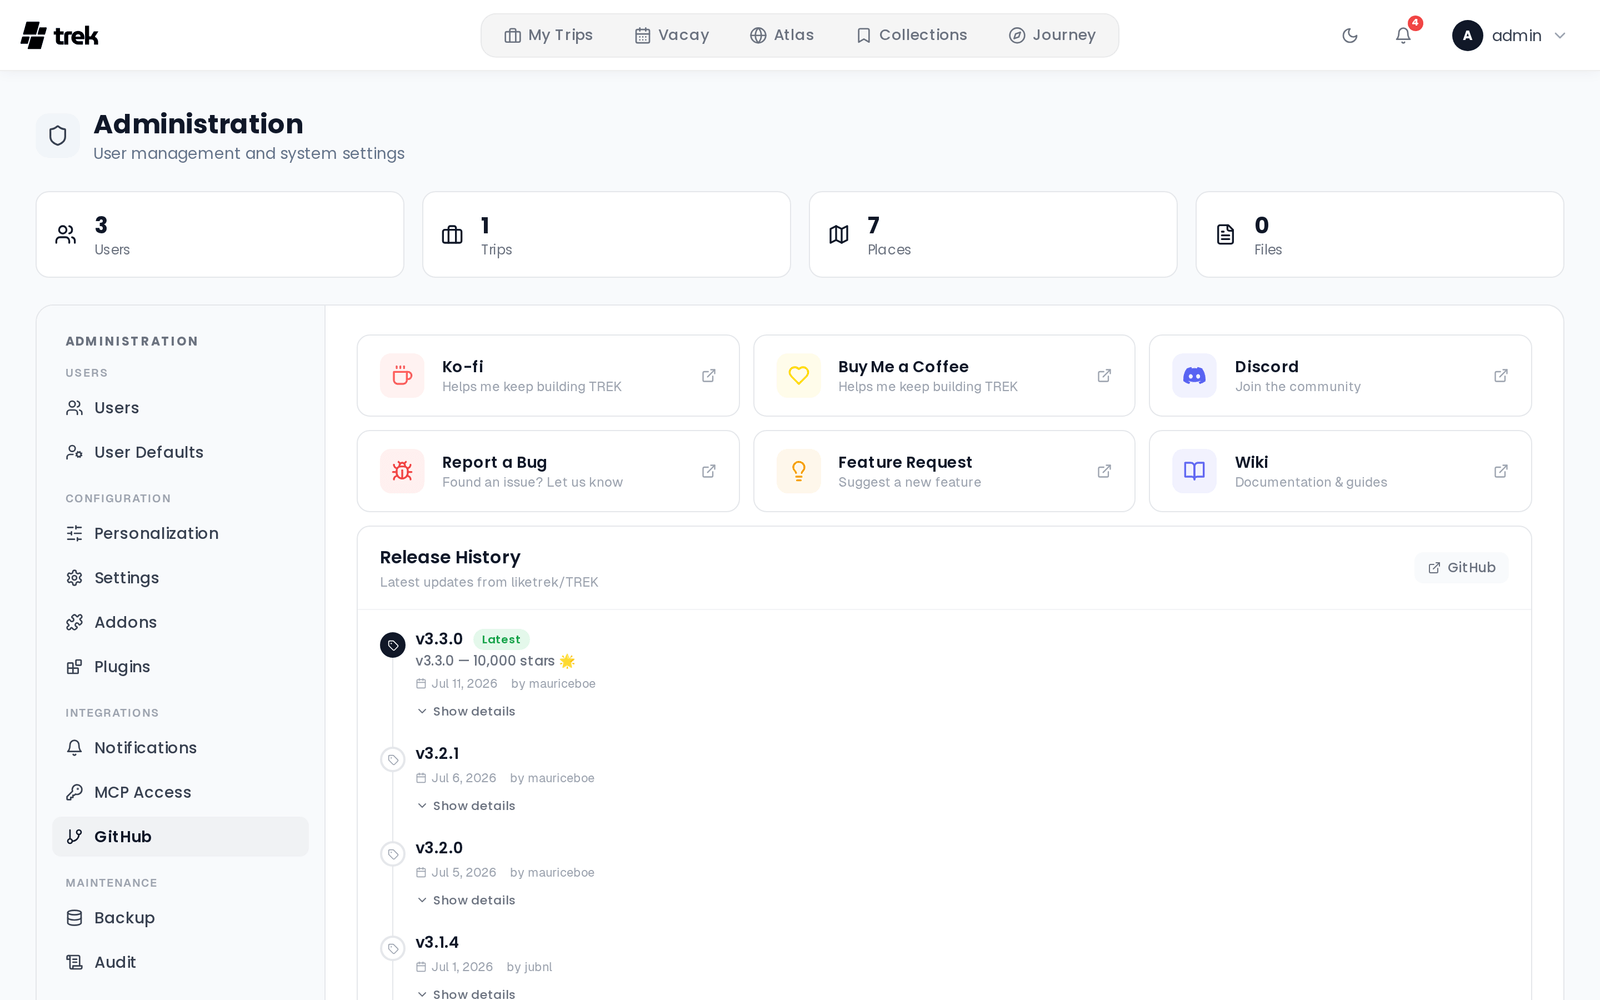
Task: Click Wiki Documentation & guides text
Action: [1311, 482]
